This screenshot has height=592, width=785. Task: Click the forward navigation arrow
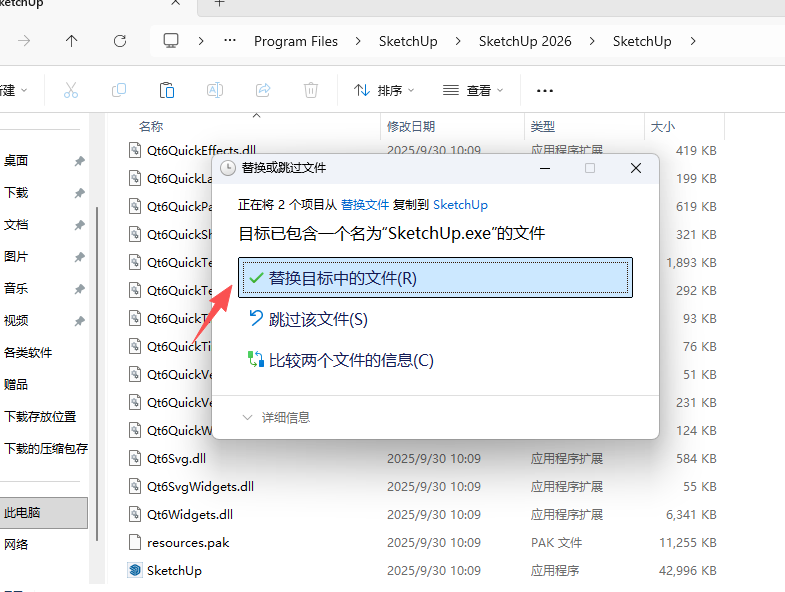tap(24, 41)
